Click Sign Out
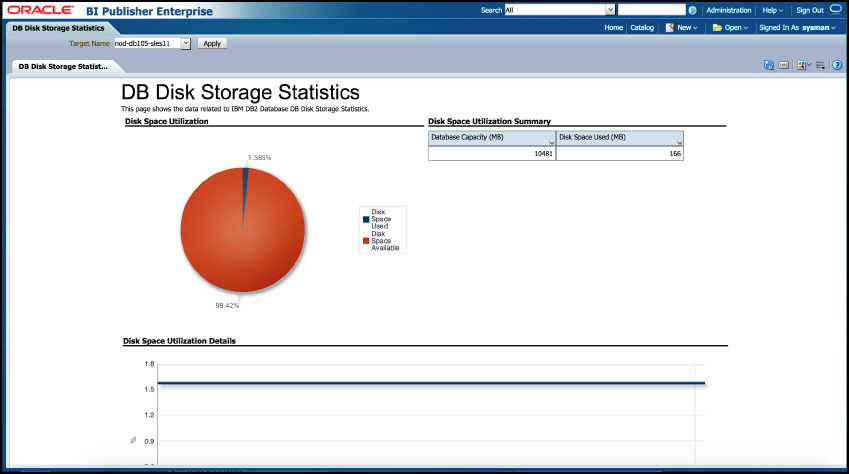The image size is (849, 474). point(809,10)
